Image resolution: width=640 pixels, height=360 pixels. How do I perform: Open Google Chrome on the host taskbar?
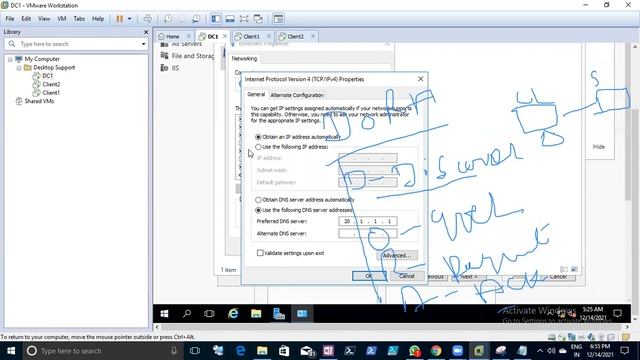436,351
